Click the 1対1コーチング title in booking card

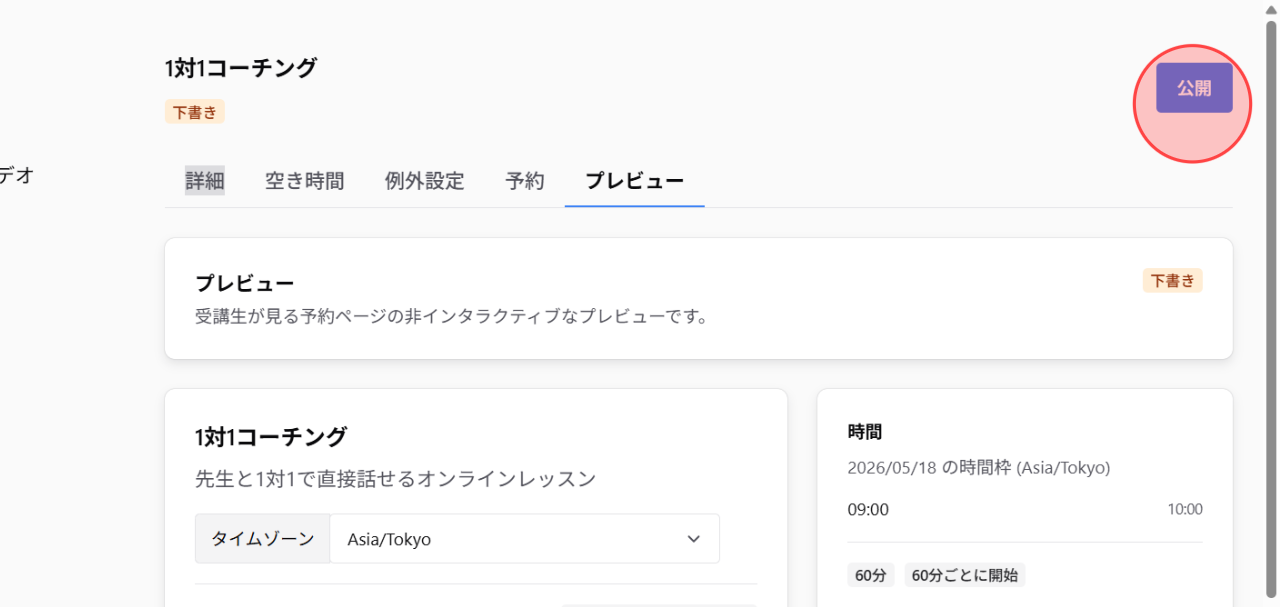coord(271,437)
